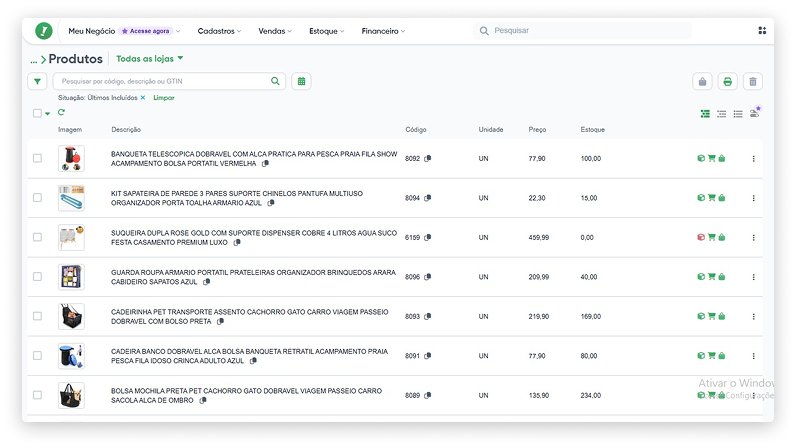Select the Kit Sapateira de Parede checkbox
Image resolution: width=796 pixels, height=448 pixels.
pos(37,198)
